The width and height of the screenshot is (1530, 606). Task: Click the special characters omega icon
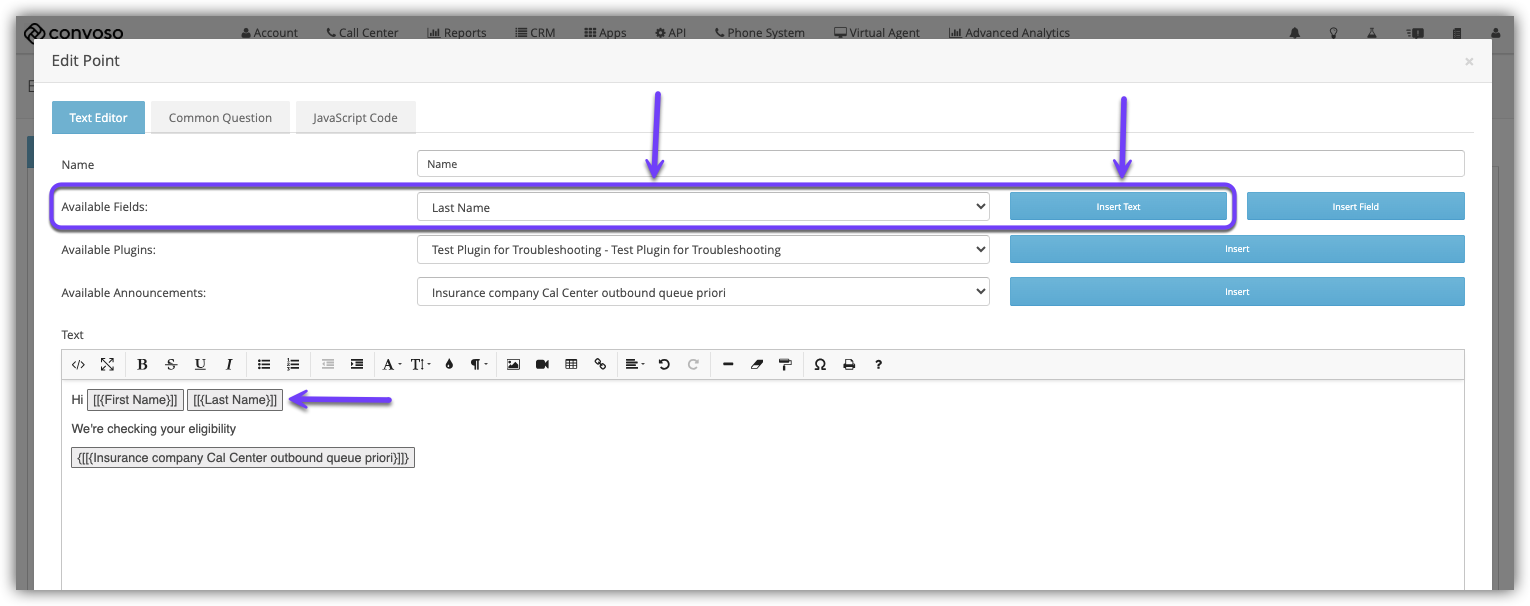click(x=820, y=365)
